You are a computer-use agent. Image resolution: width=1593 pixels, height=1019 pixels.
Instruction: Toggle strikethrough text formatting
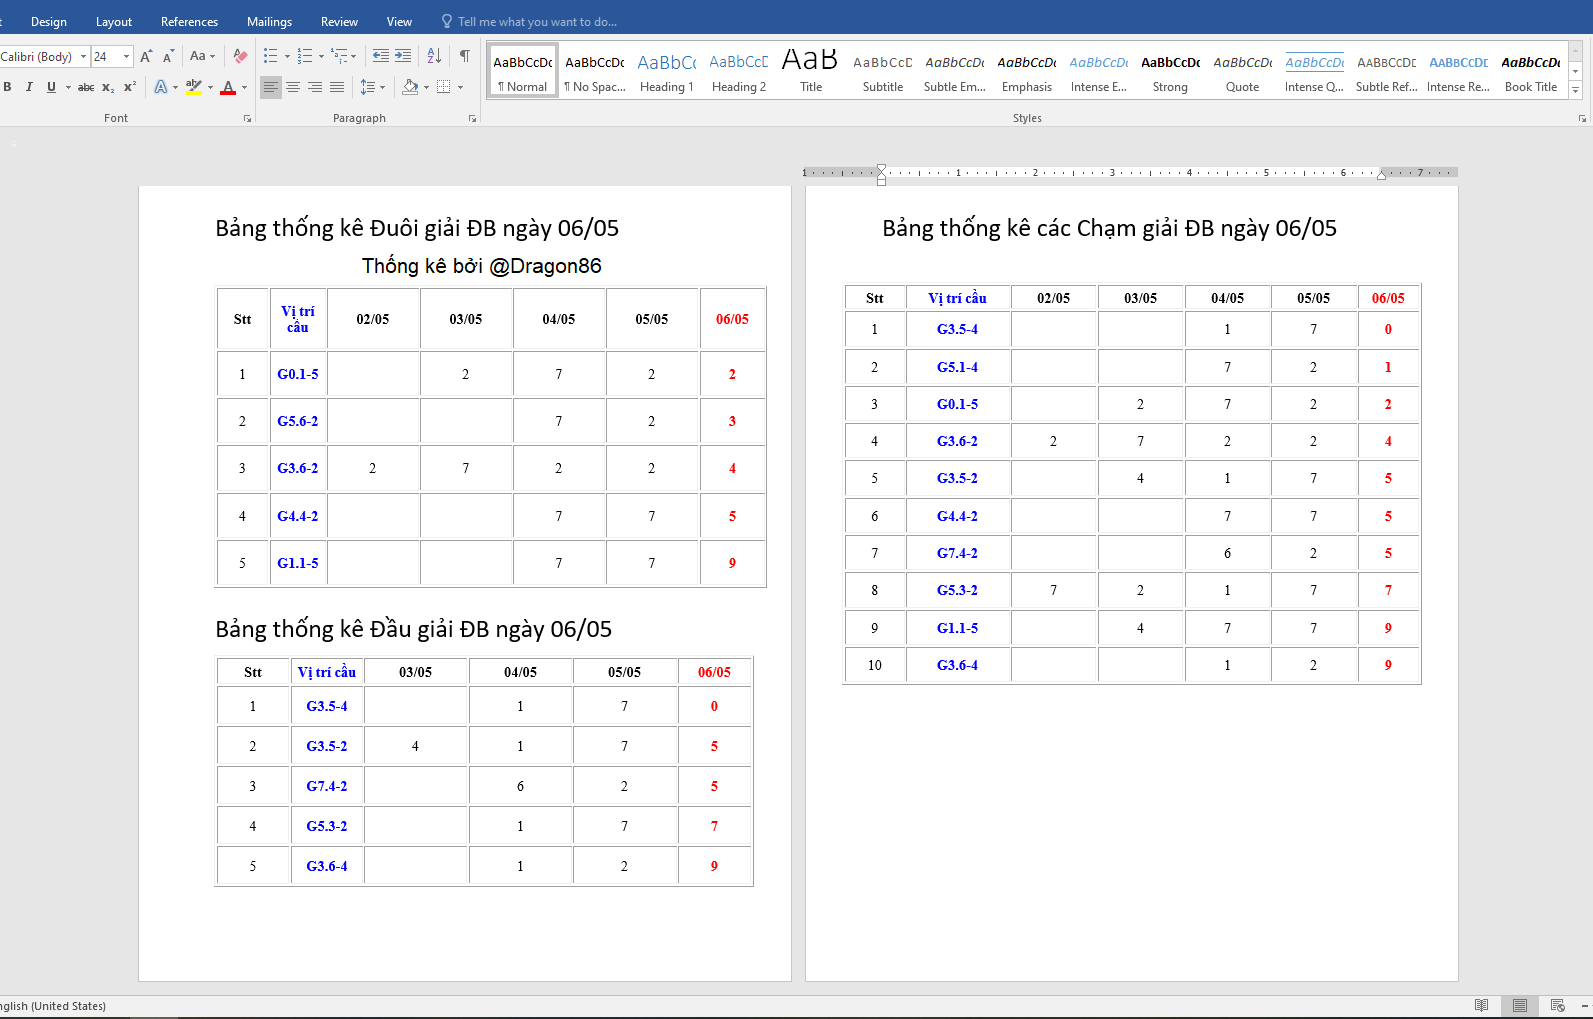click(x=86, y=87)
